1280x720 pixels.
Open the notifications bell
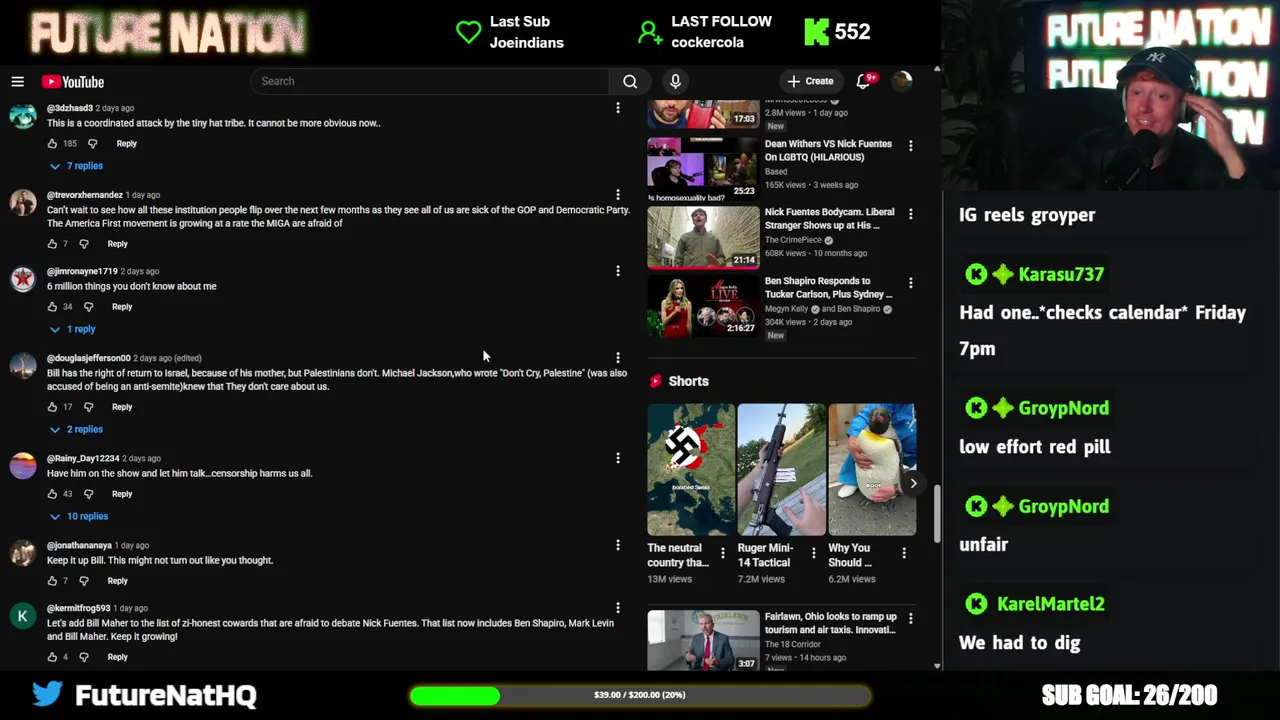click(864, 81)
